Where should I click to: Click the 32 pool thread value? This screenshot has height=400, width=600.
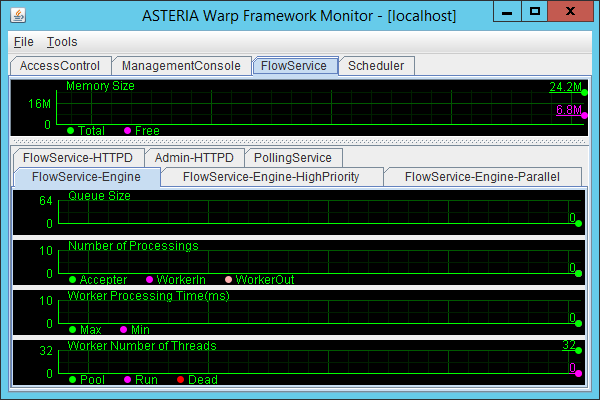(x=569, y=345)
